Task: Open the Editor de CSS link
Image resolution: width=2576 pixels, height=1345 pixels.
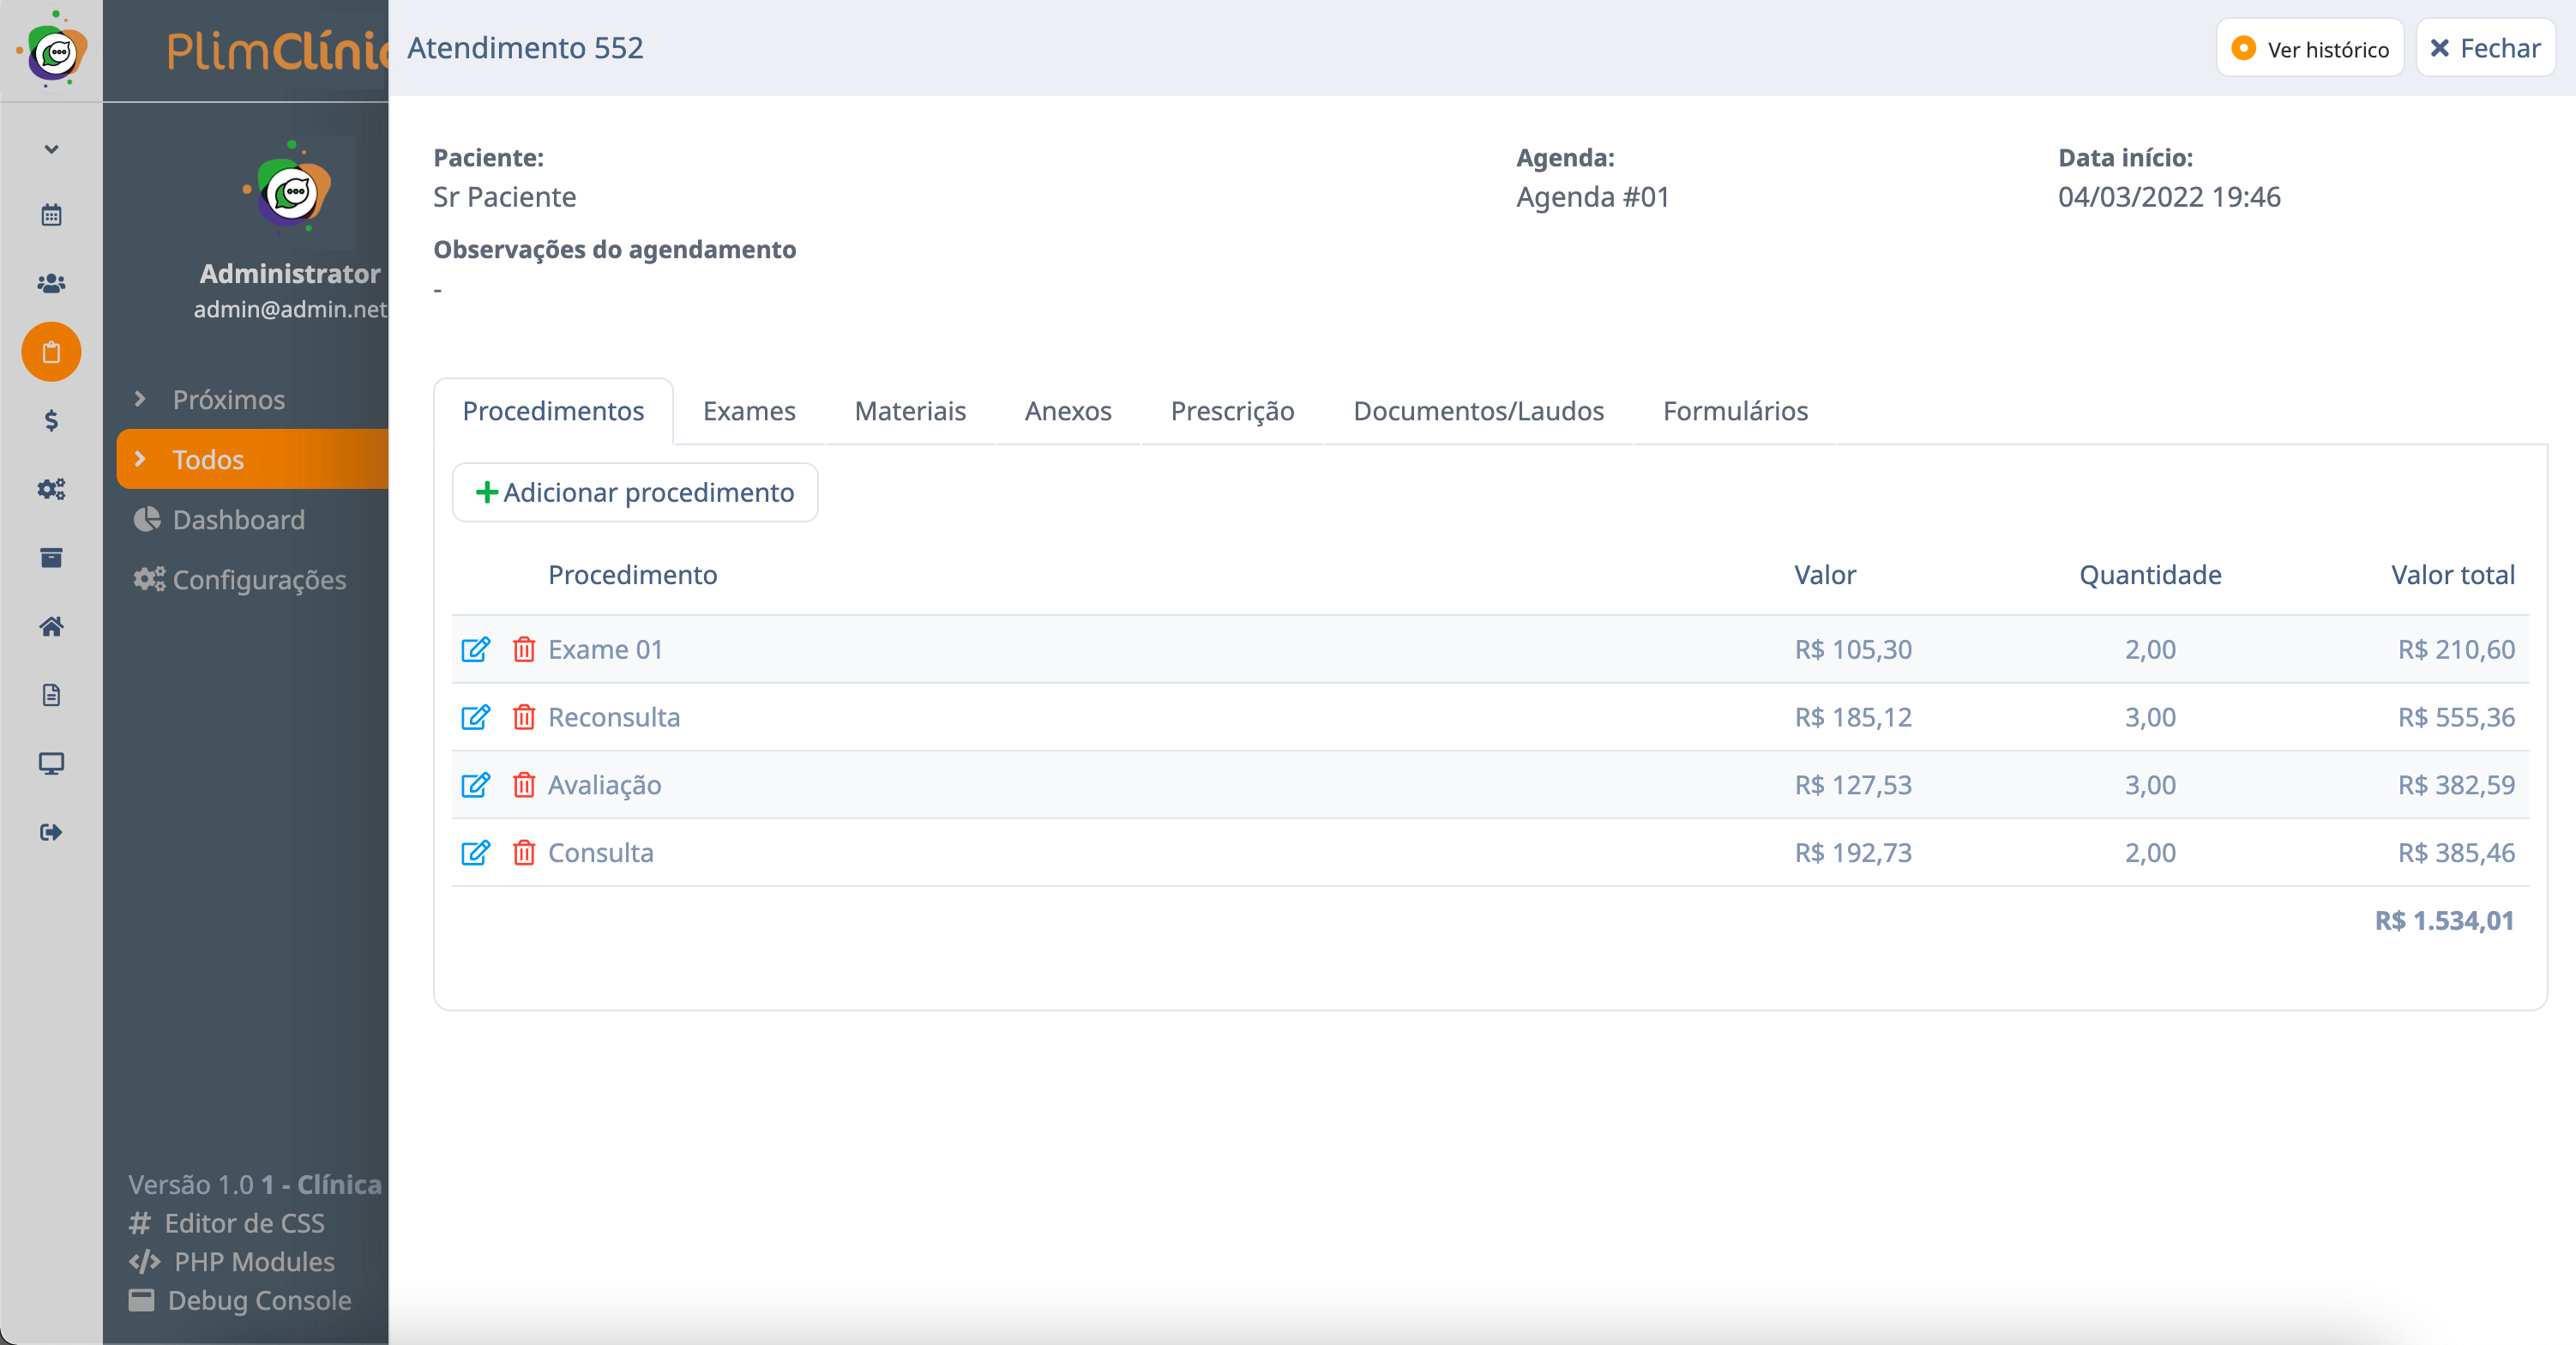Action: [227, 1223]
